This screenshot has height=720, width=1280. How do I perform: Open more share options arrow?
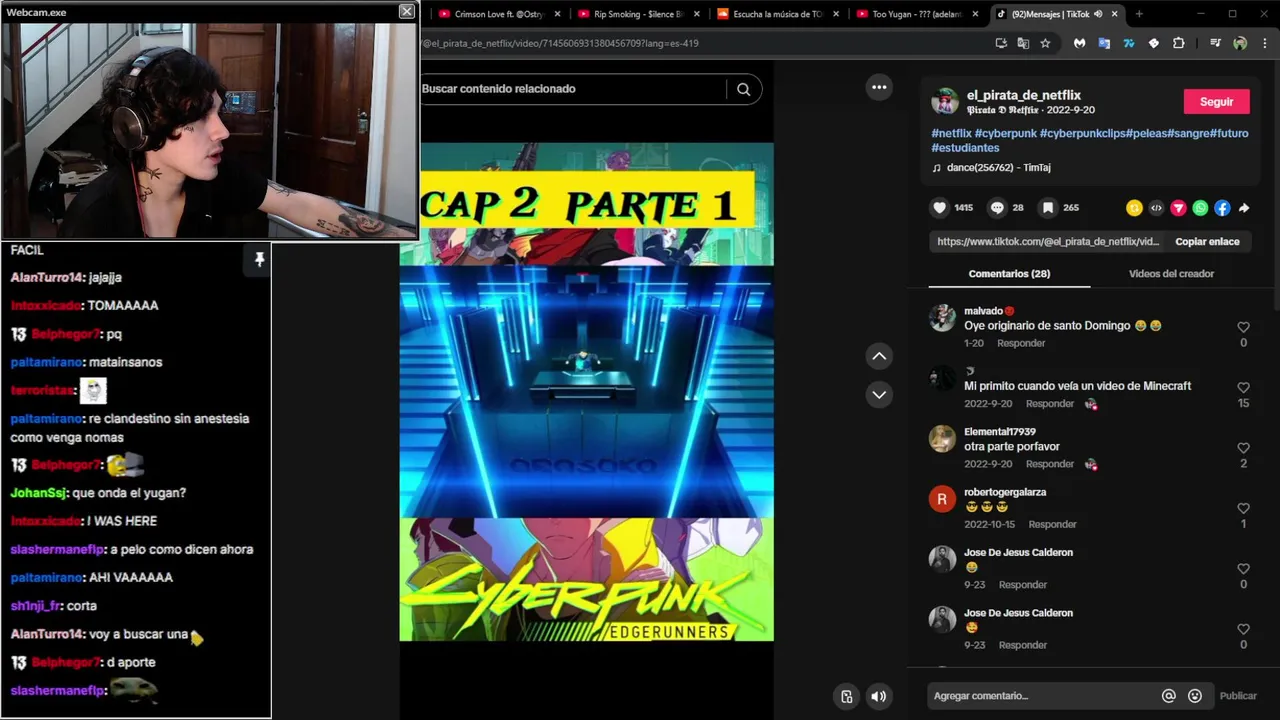point(1244,208)
